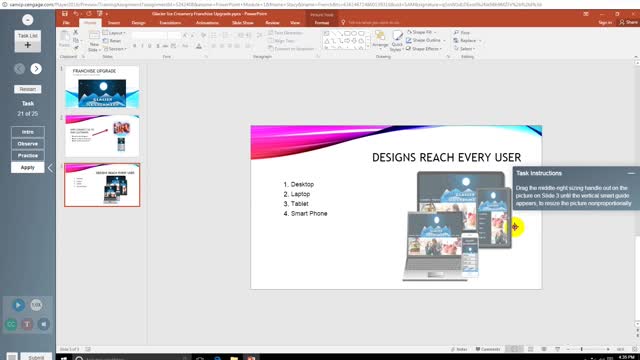Click Sign in link
The height and width of the screenshot is (360, 640).
pos(605,22)
